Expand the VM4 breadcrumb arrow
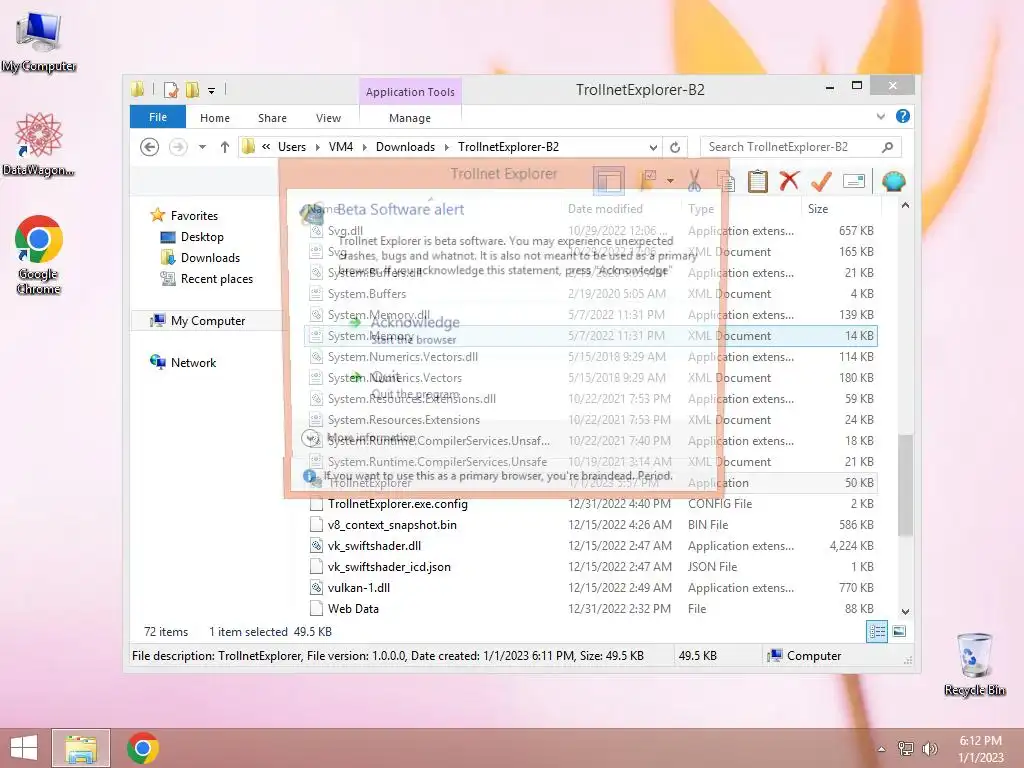The image size is (1024, 768). (x=364, y=147)
